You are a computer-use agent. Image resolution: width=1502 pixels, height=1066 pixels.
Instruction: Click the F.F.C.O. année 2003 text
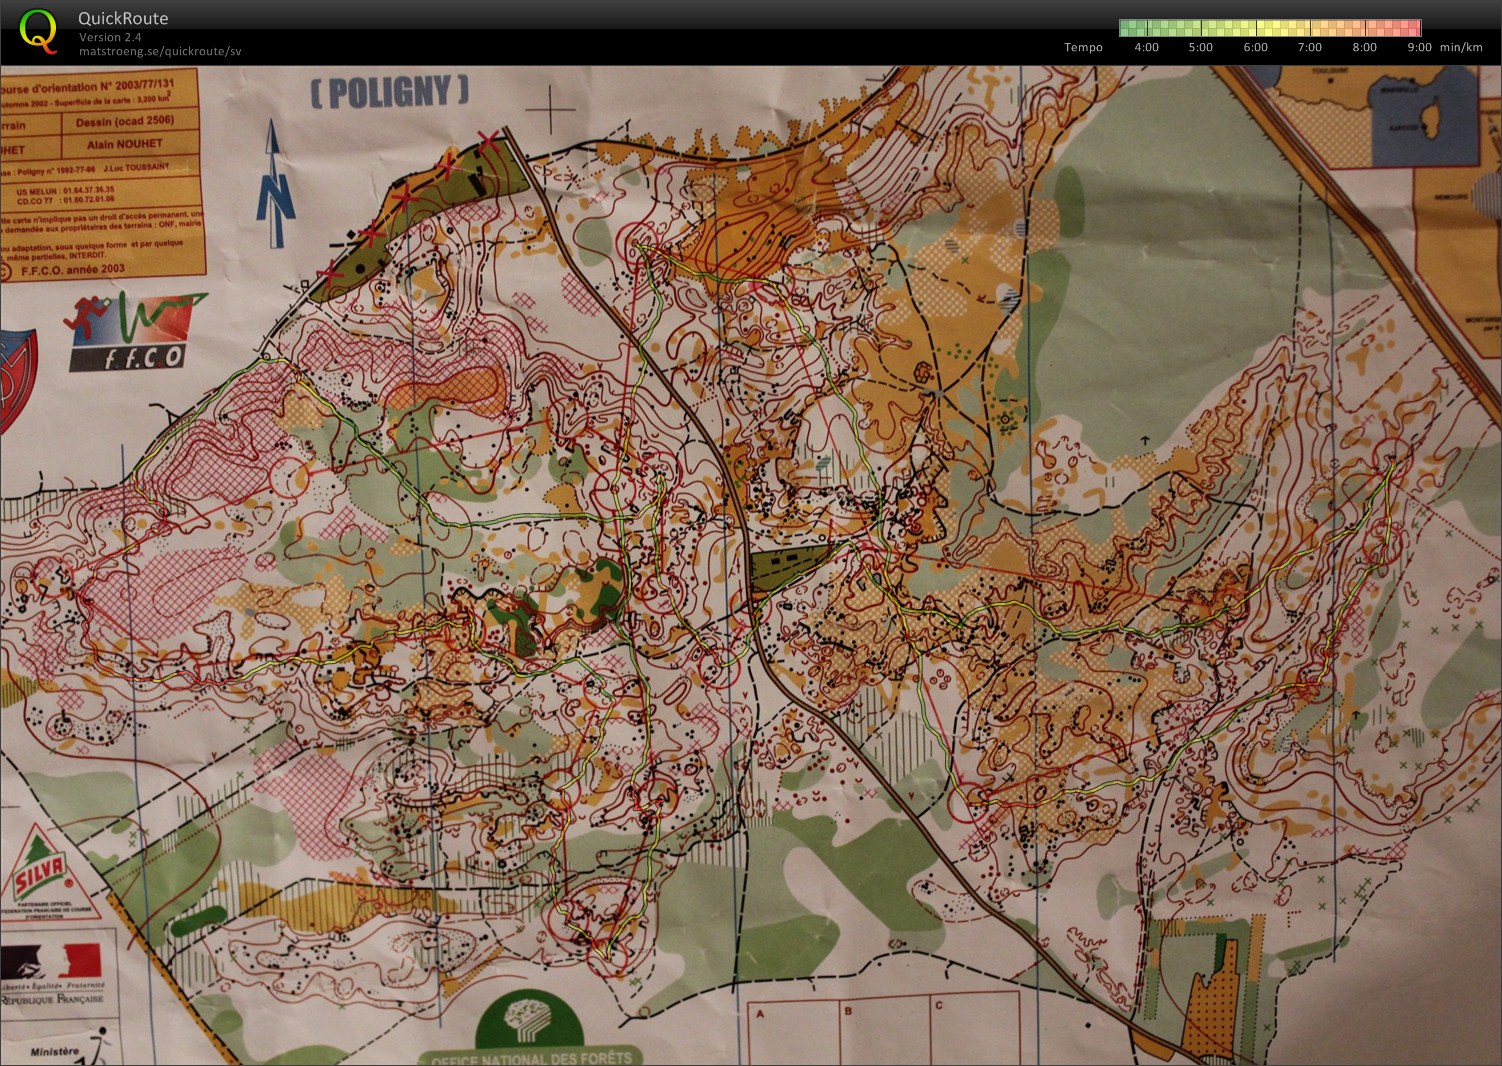point(71,268)
